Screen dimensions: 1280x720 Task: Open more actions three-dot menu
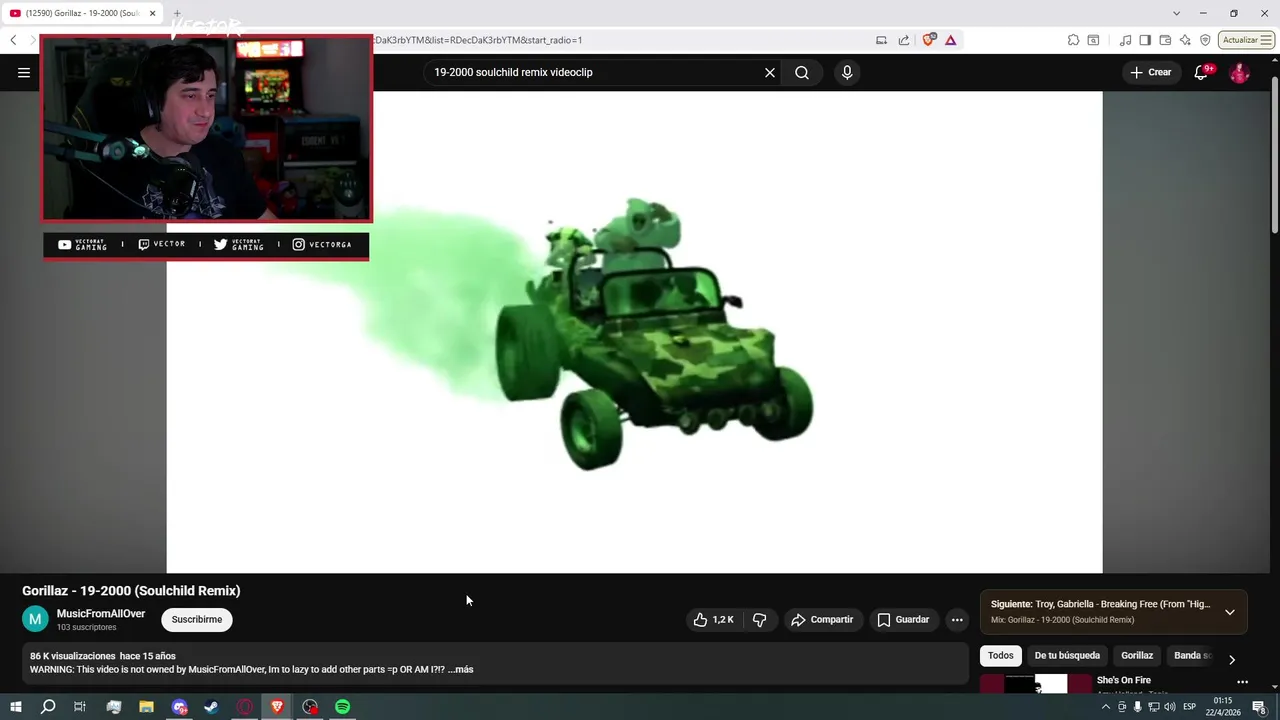(x=957, y=620)
